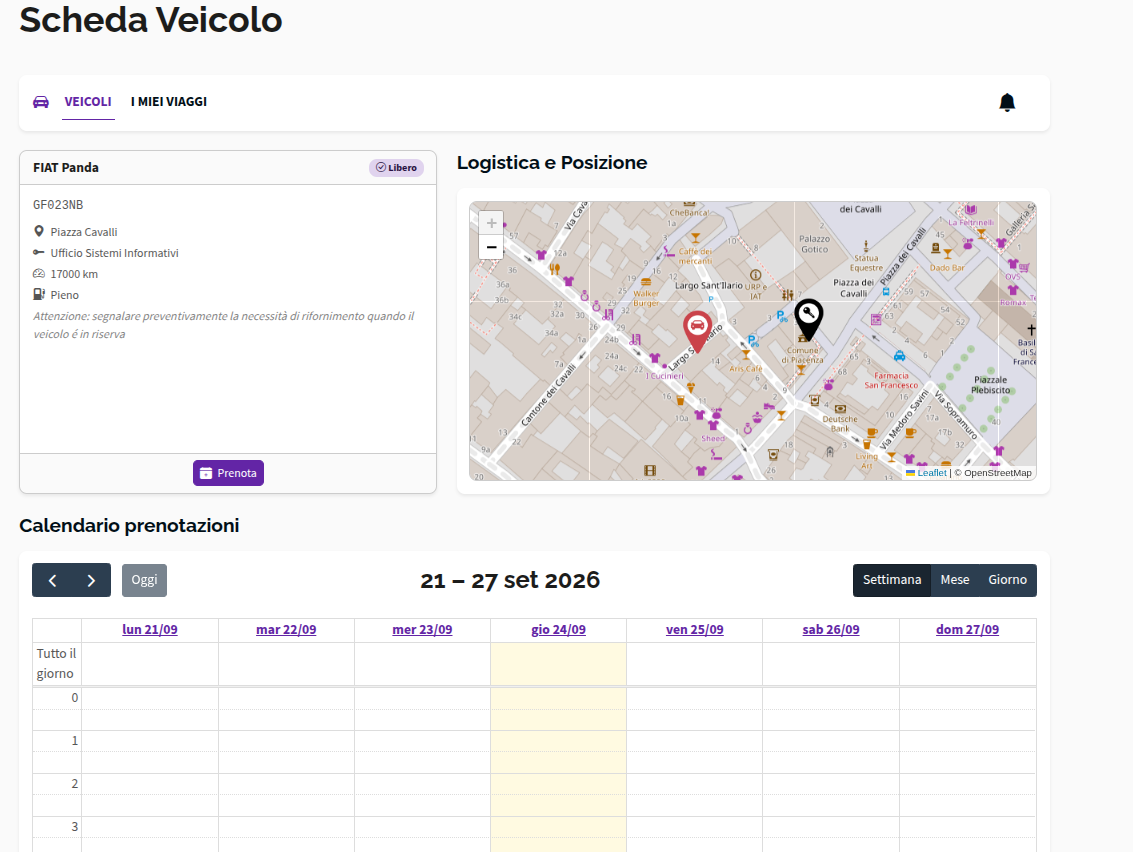Click the location pin icon beside Piazza Cavalli

[39, 231]
